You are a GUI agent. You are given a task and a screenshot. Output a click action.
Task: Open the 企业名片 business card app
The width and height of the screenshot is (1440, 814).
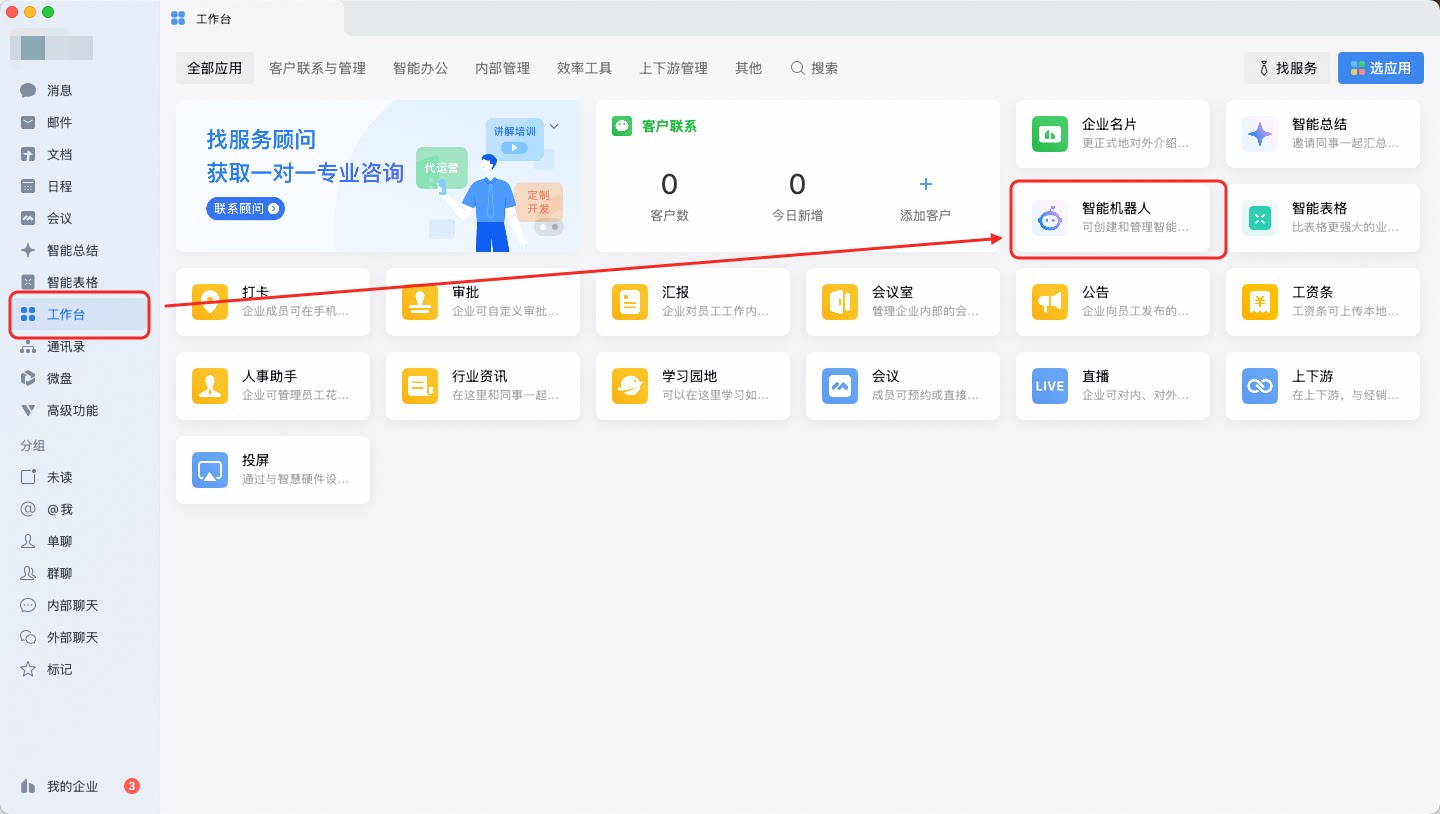pyautogui.click(x=1113, y=134)
